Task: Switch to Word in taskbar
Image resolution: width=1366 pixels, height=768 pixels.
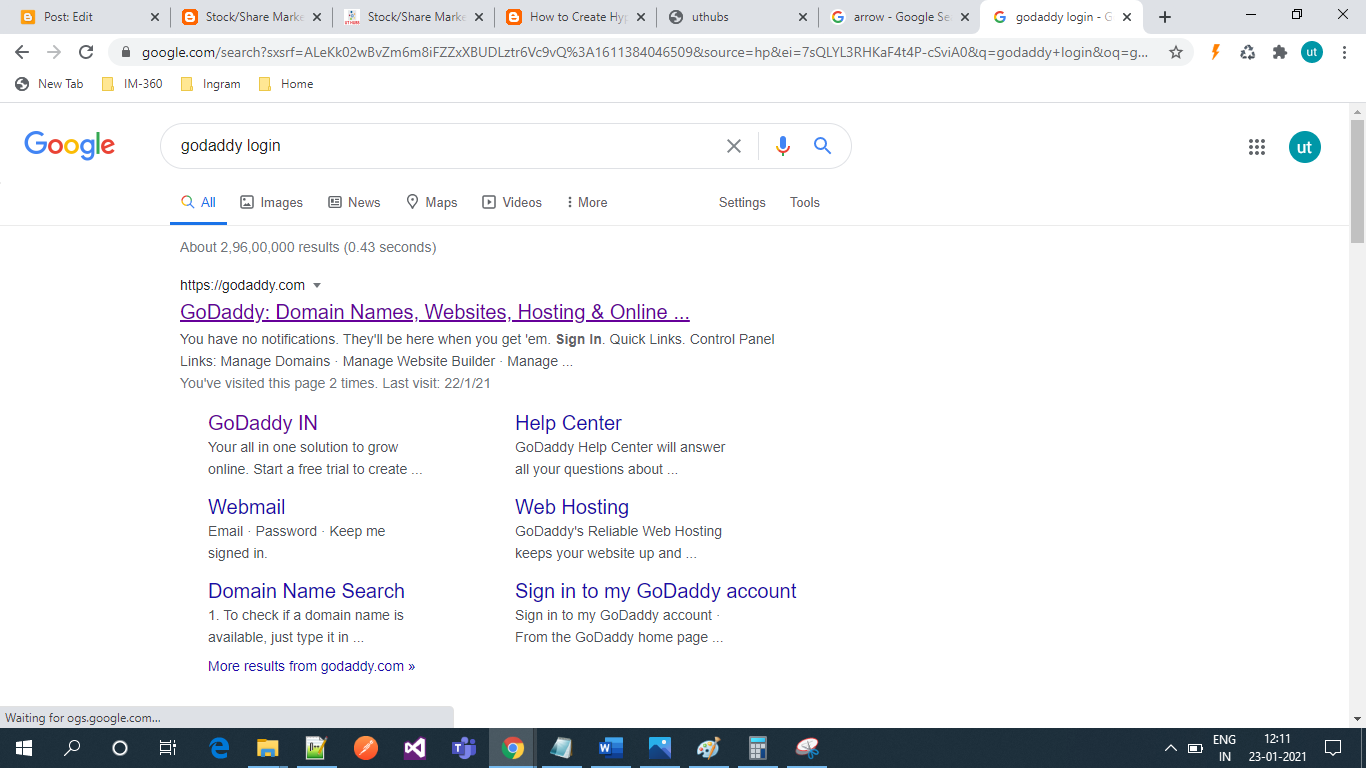Action: [610, 748]
